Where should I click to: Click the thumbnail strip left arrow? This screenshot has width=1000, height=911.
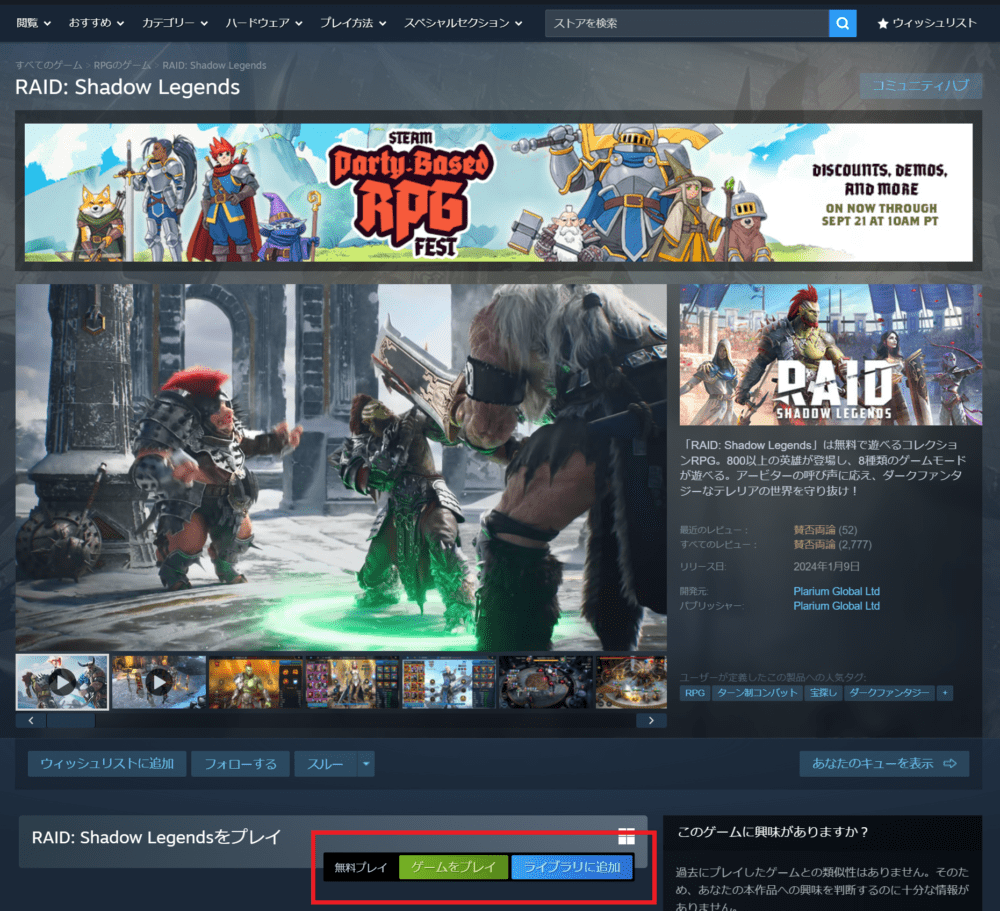pyautogui.click(x=31, y=720)
